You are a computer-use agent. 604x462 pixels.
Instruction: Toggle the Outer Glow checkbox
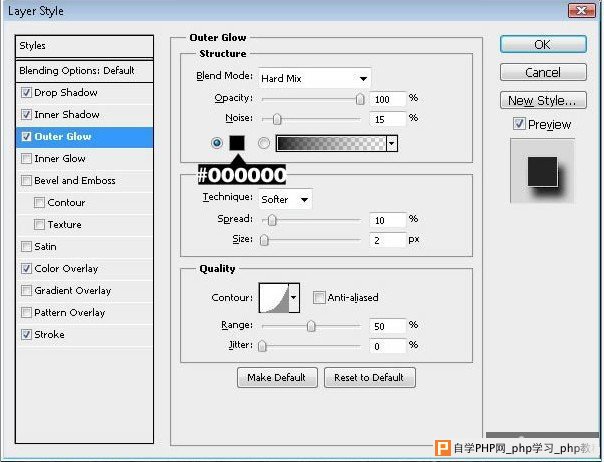tap(26, 136)
